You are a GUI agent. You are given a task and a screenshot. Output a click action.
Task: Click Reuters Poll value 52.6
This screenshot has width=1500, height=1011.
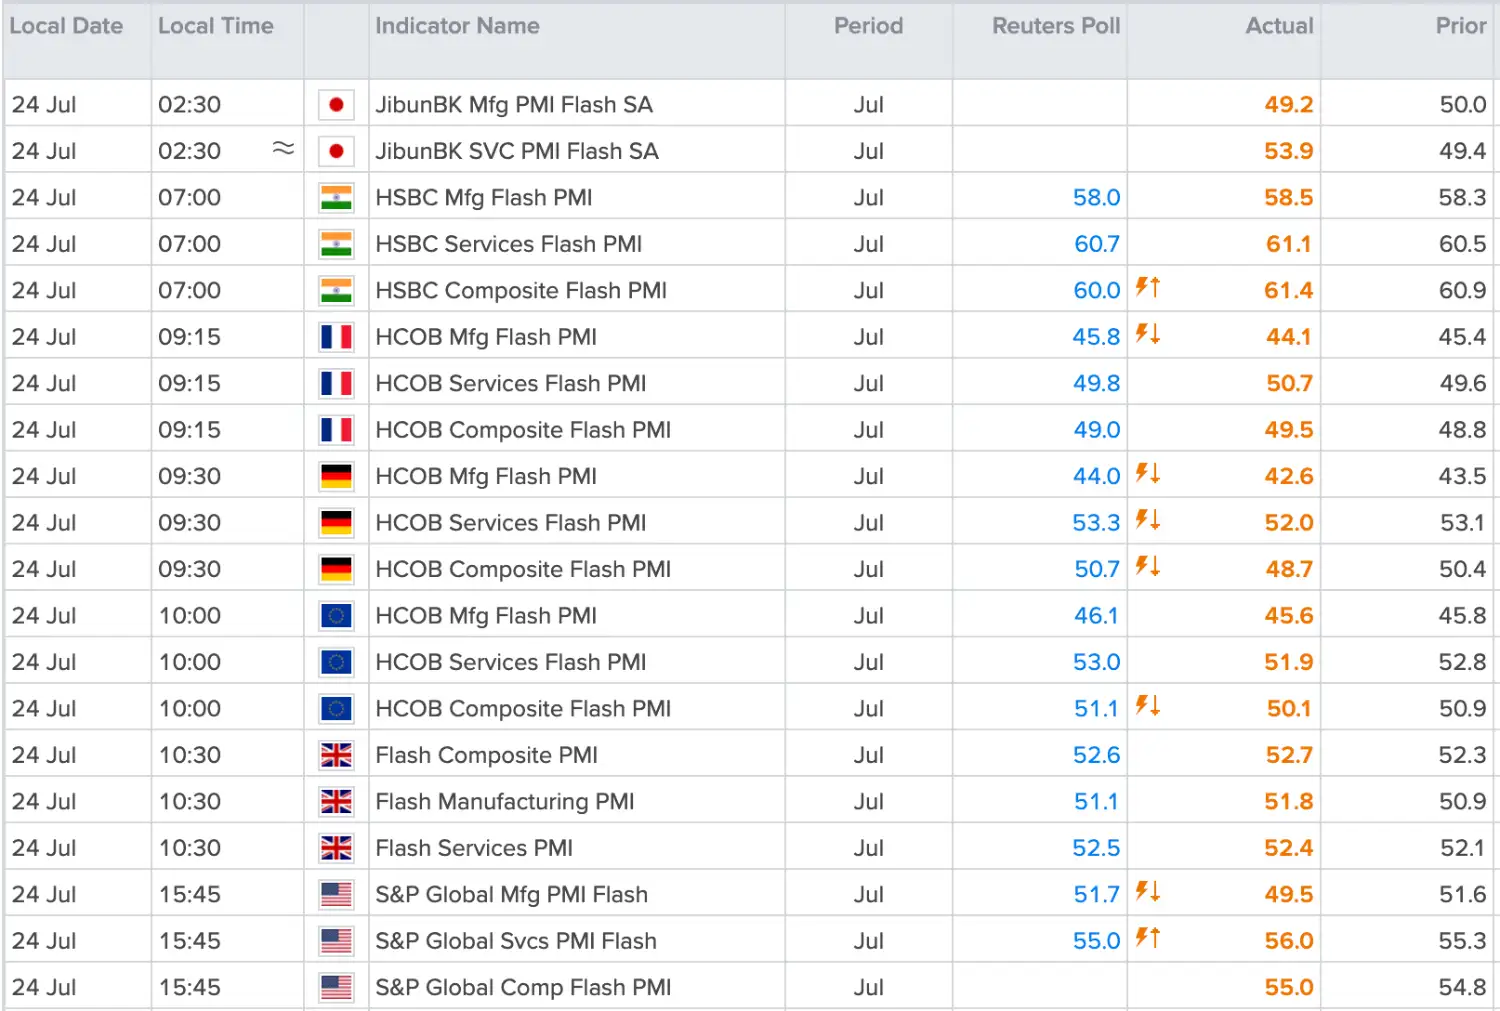coord(1096,756)
